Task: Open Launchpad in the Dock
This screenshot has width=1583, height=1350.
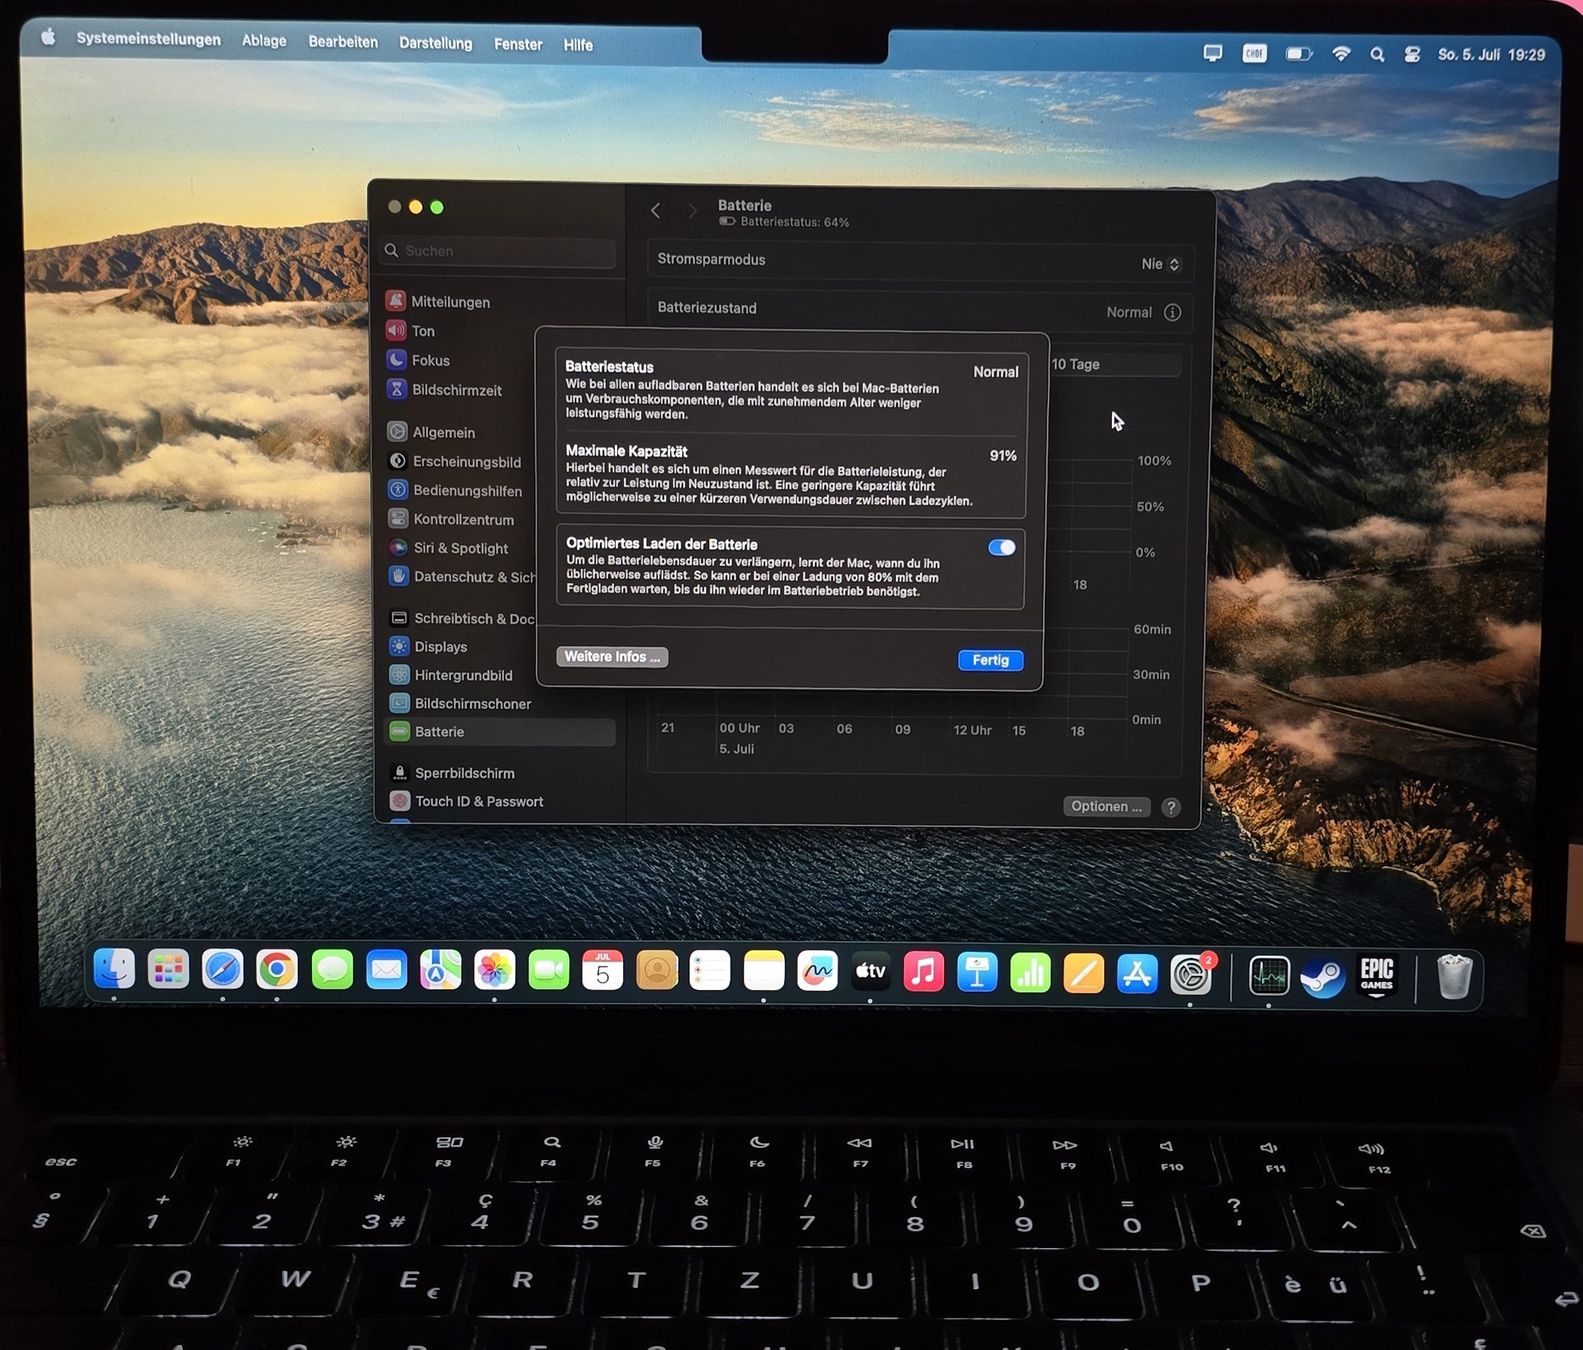Action: (168, 969)
